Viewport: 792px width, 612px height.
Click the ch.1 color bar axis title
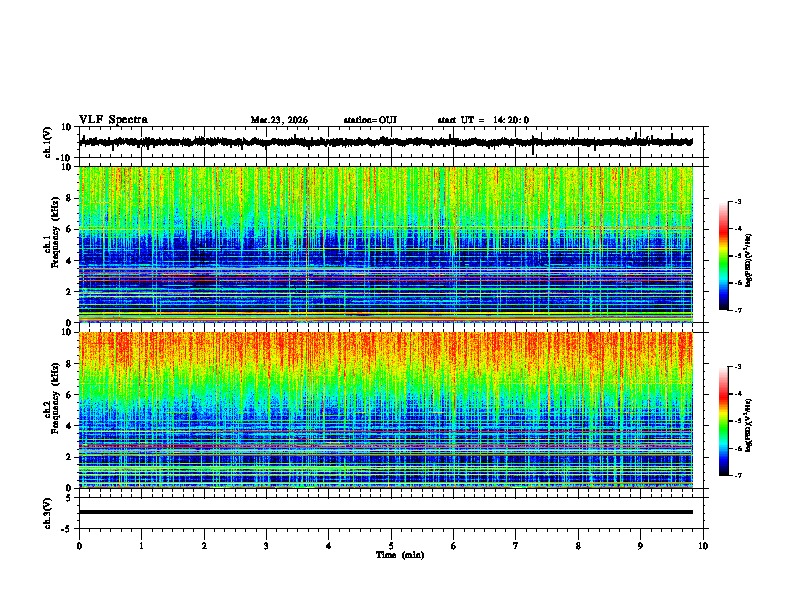749,261
